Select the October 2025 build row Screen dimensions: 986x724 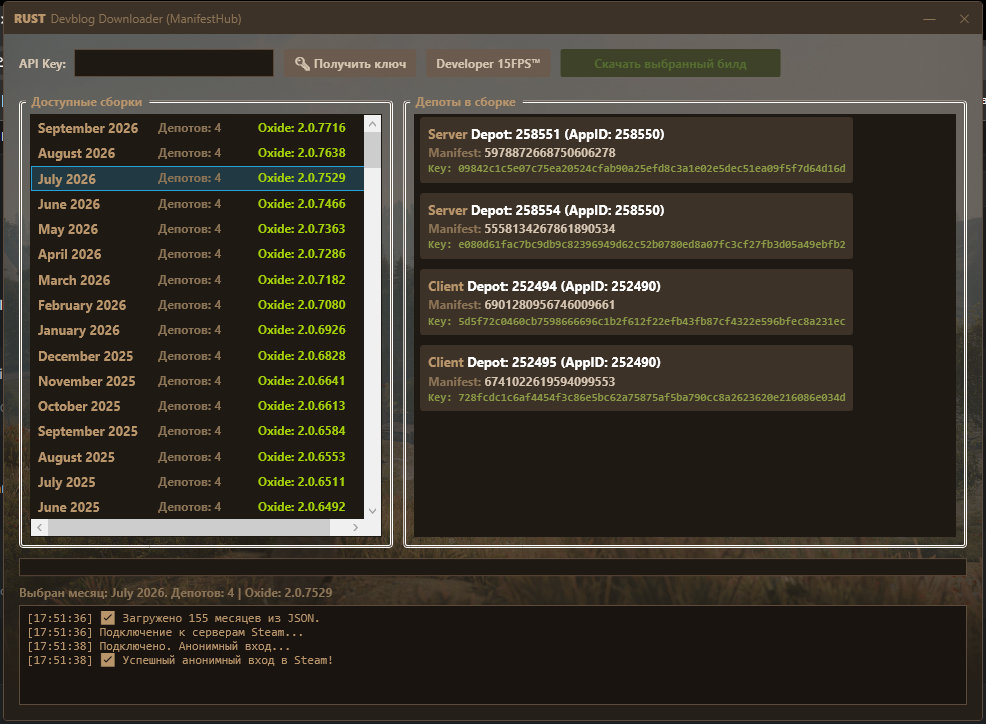click(197, 406)
